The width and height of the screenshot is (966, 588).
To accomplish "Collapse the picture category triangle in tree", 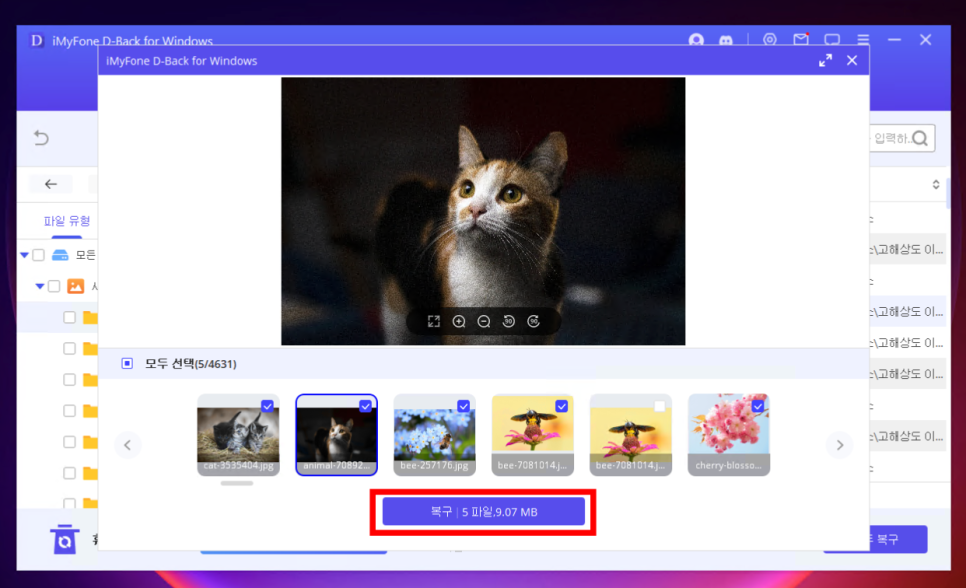I will [x=39, y=286].
